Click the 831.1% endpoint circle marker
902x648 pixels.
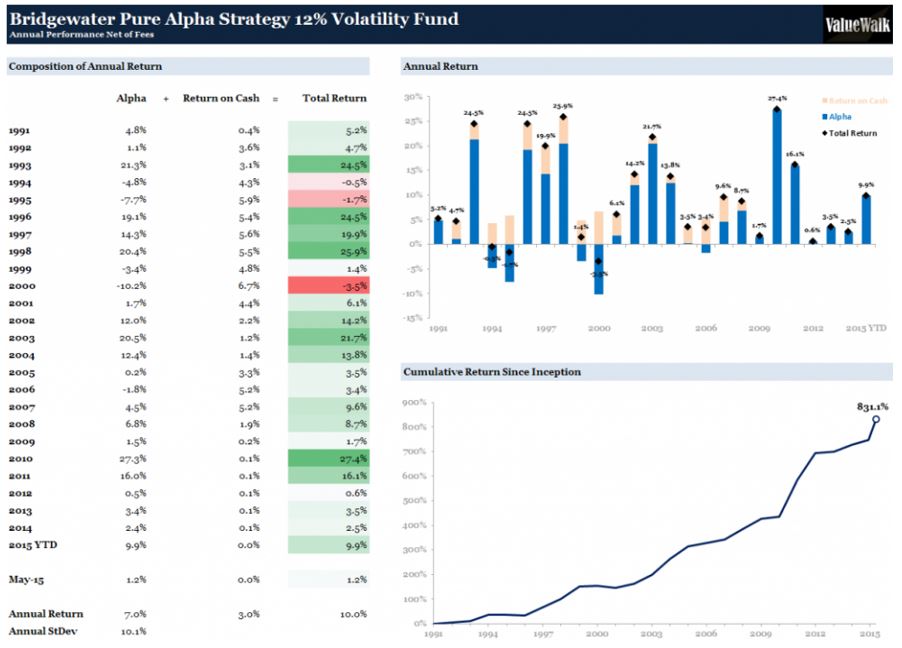click(x=875, y=419)
